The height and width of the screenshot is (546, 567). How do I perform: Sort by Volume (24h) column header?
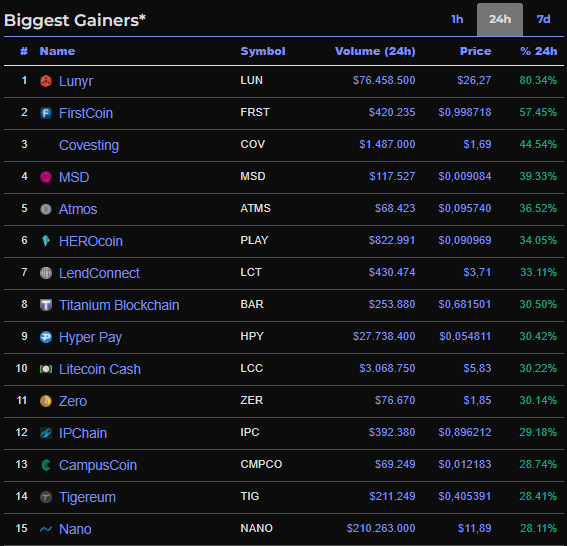coord(375,51)
